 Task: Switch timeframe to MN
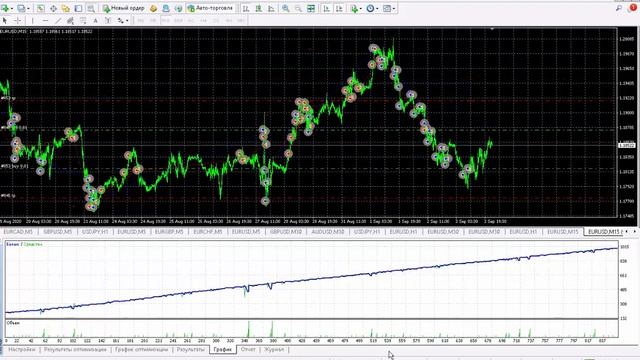(x=241, y=20)
